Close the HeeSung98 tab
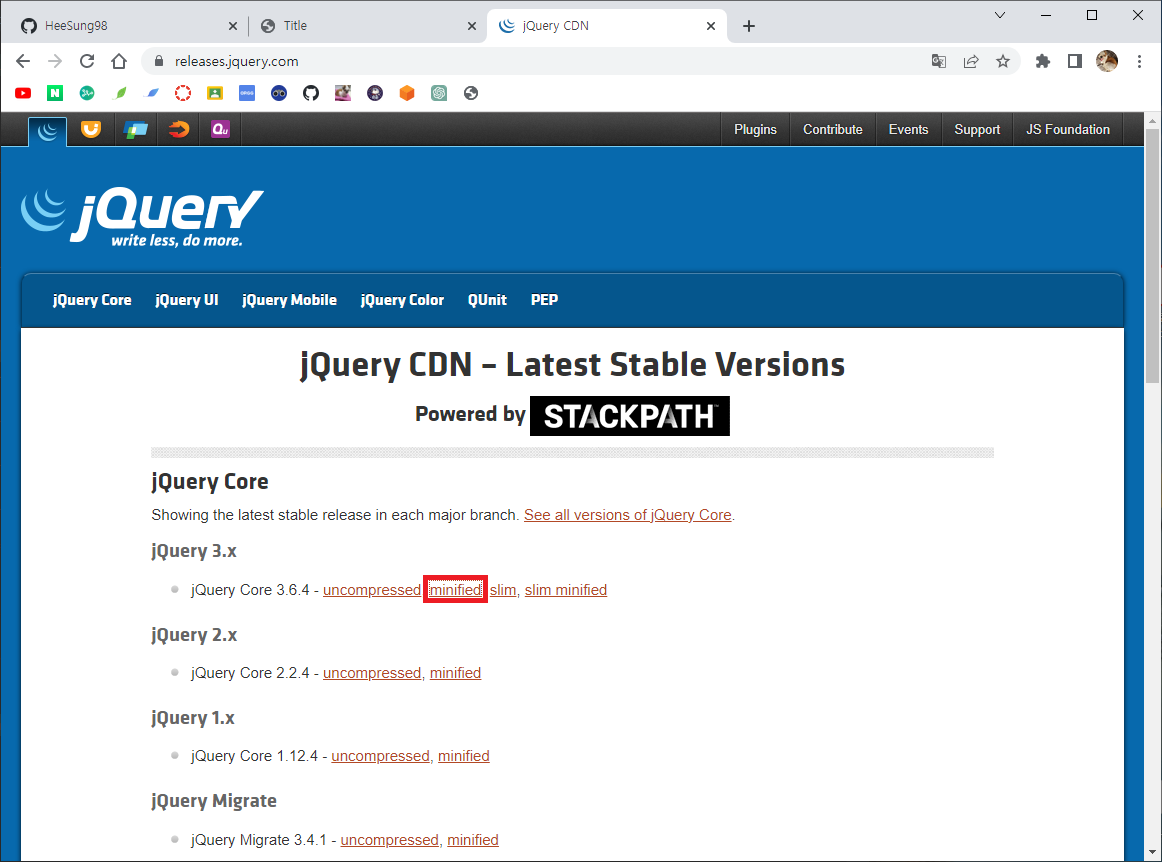Screen dimensions: 1162x862 pyautogui.click(x=233, y=26)
